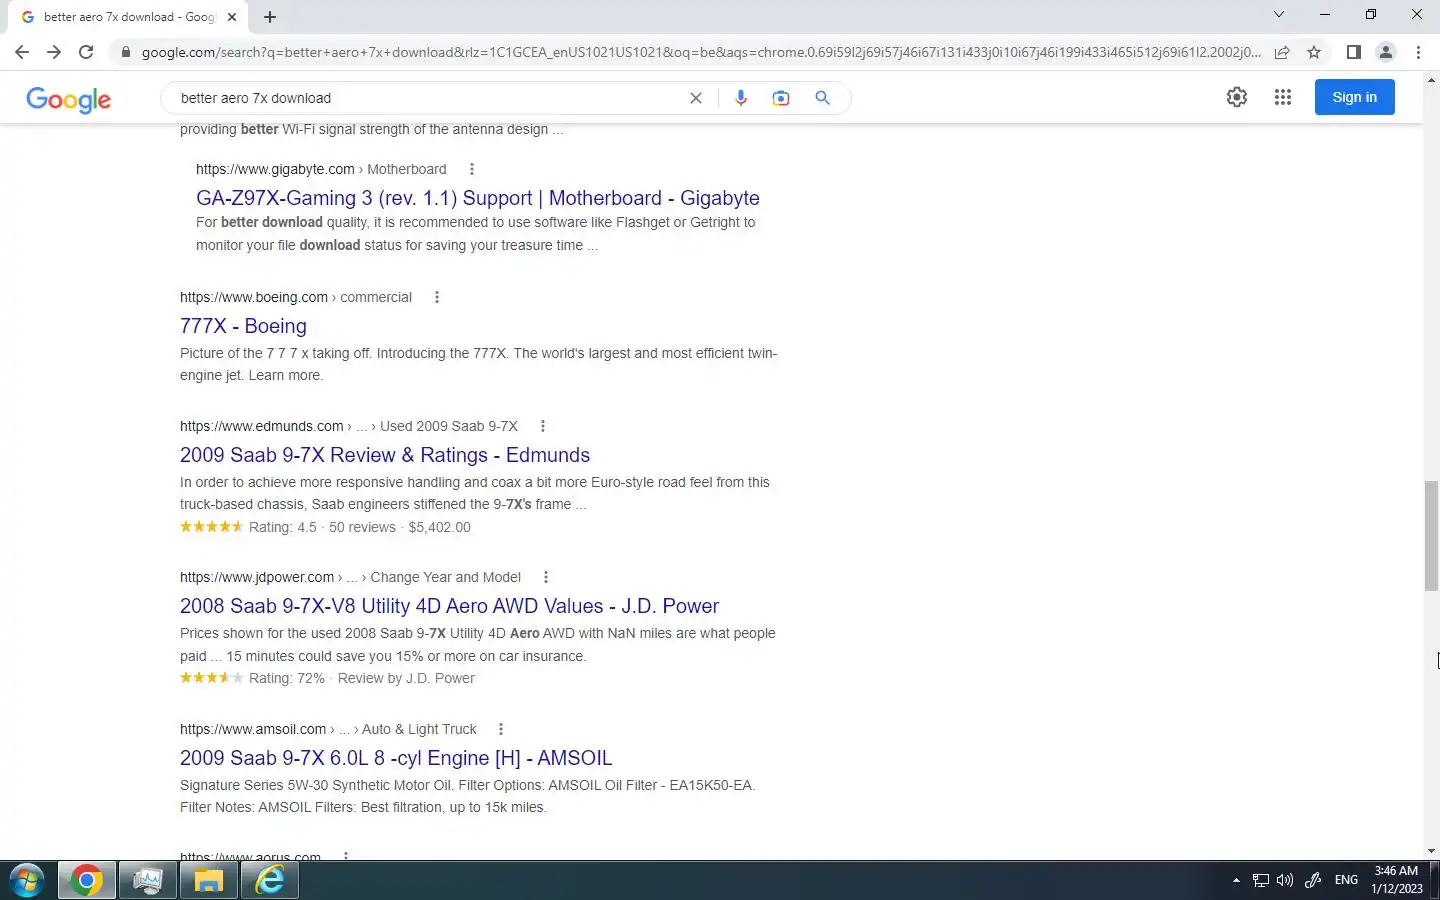The width and height of the screenshot is (1440, 900).
Task: Click the scrollbar down arrow
Action: coord(1431,851)
